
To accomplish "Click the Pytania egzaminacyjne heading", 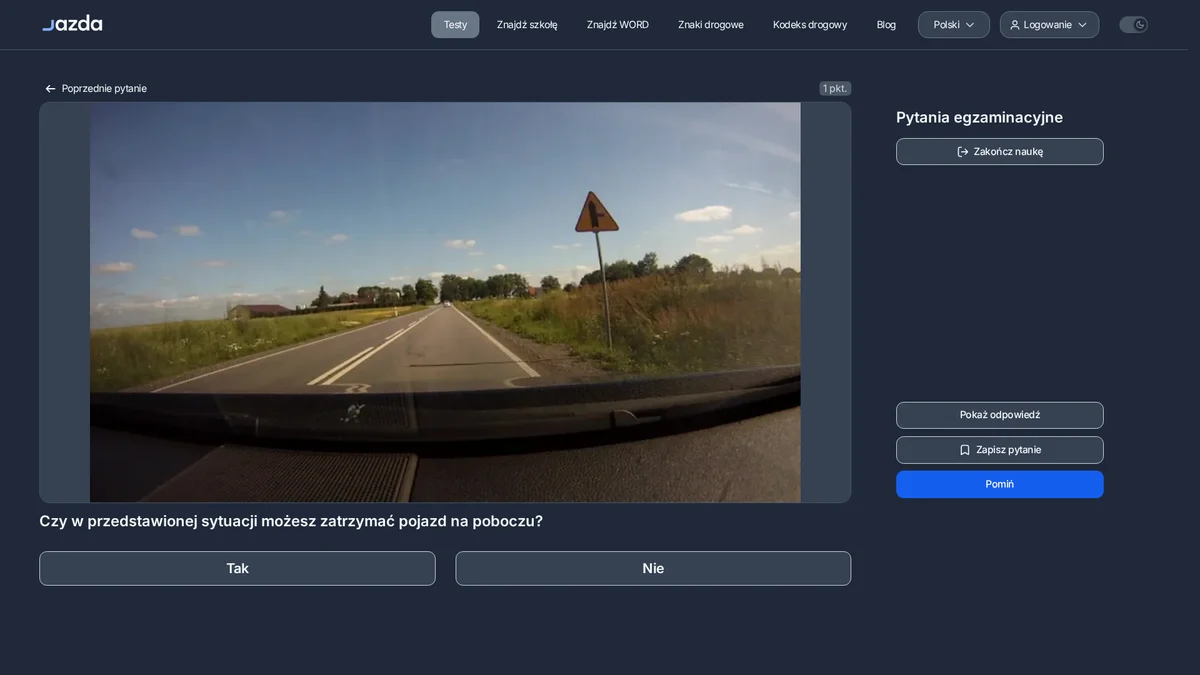I will click(979, 117).
